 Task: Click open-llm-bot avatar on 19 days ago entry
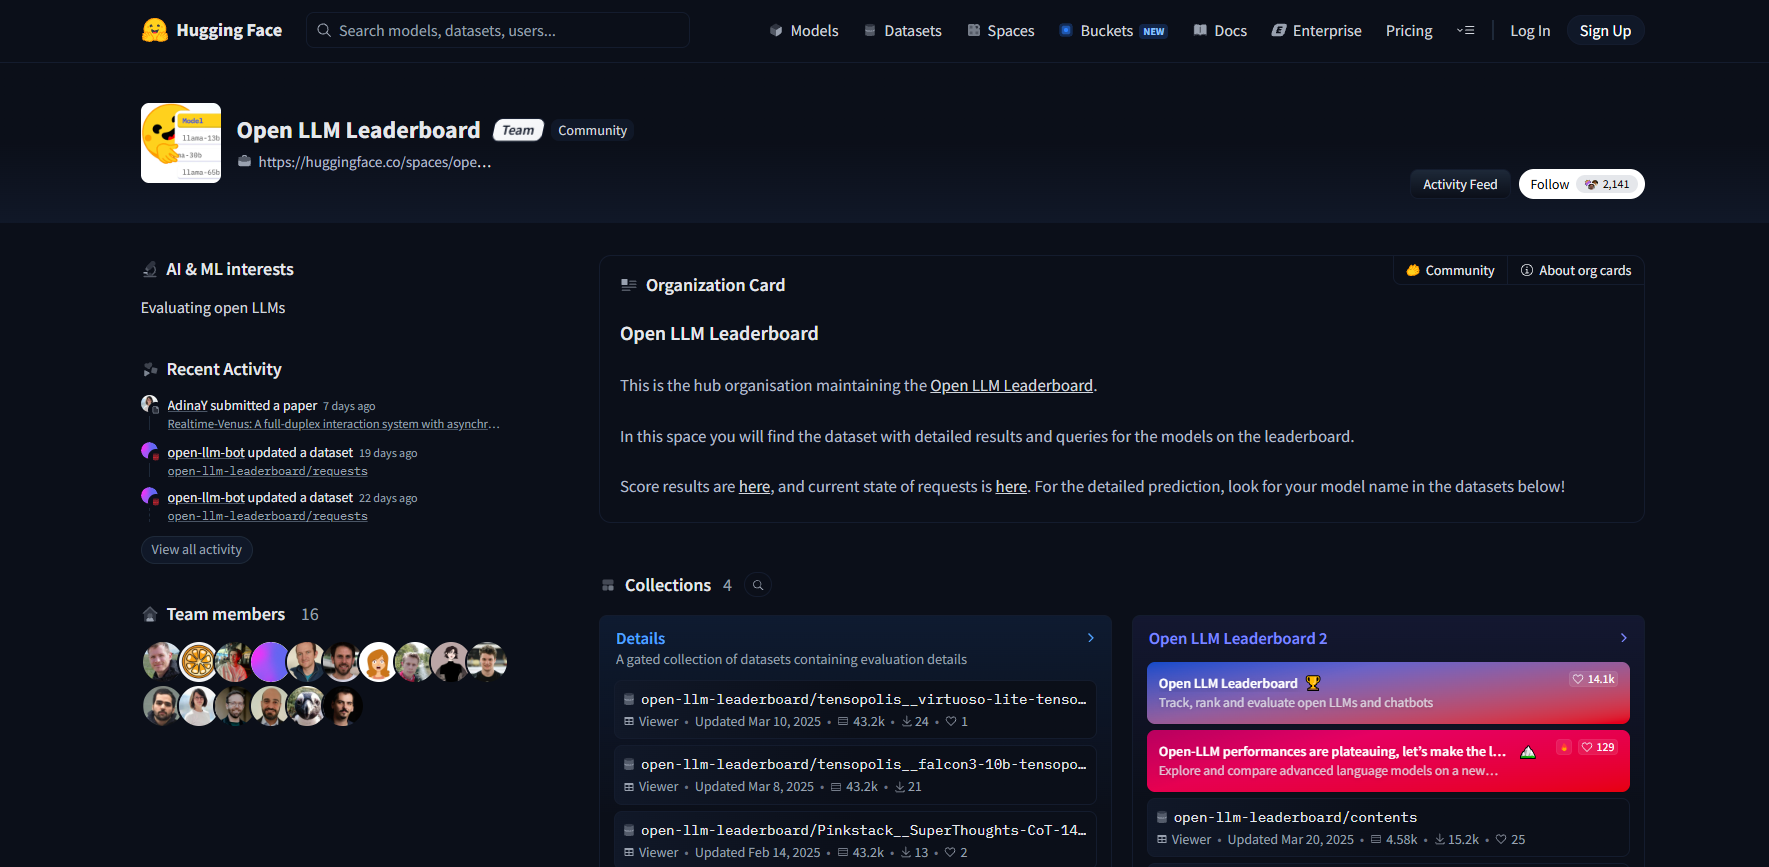click(x=150, y=451)
